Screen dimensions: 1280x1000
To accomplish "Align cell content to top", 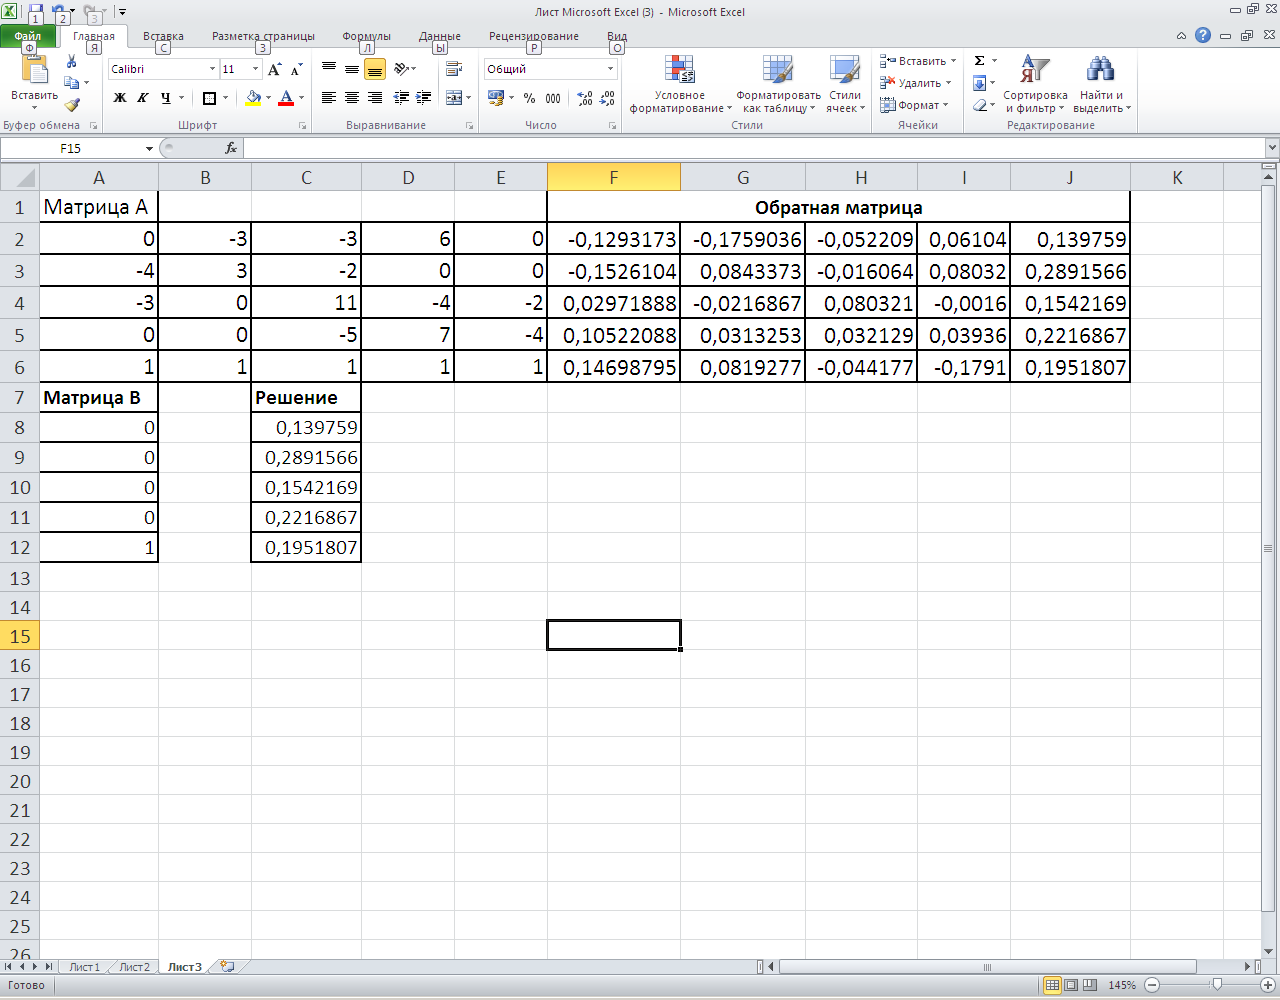I will click(x=329, y=69).
